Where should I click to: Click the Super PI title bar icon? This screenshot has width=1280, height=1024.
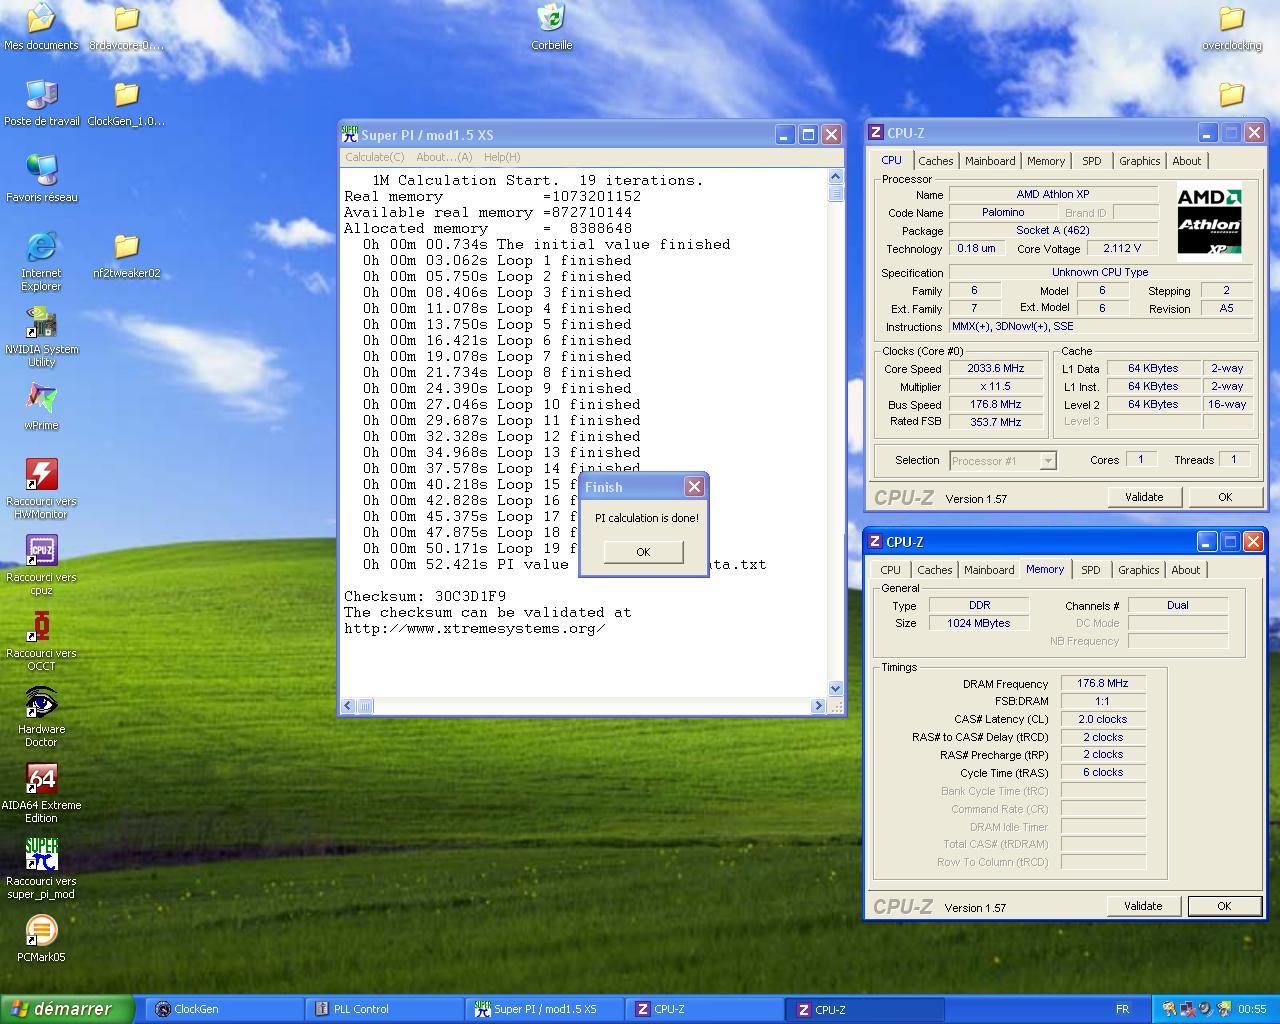350,134
